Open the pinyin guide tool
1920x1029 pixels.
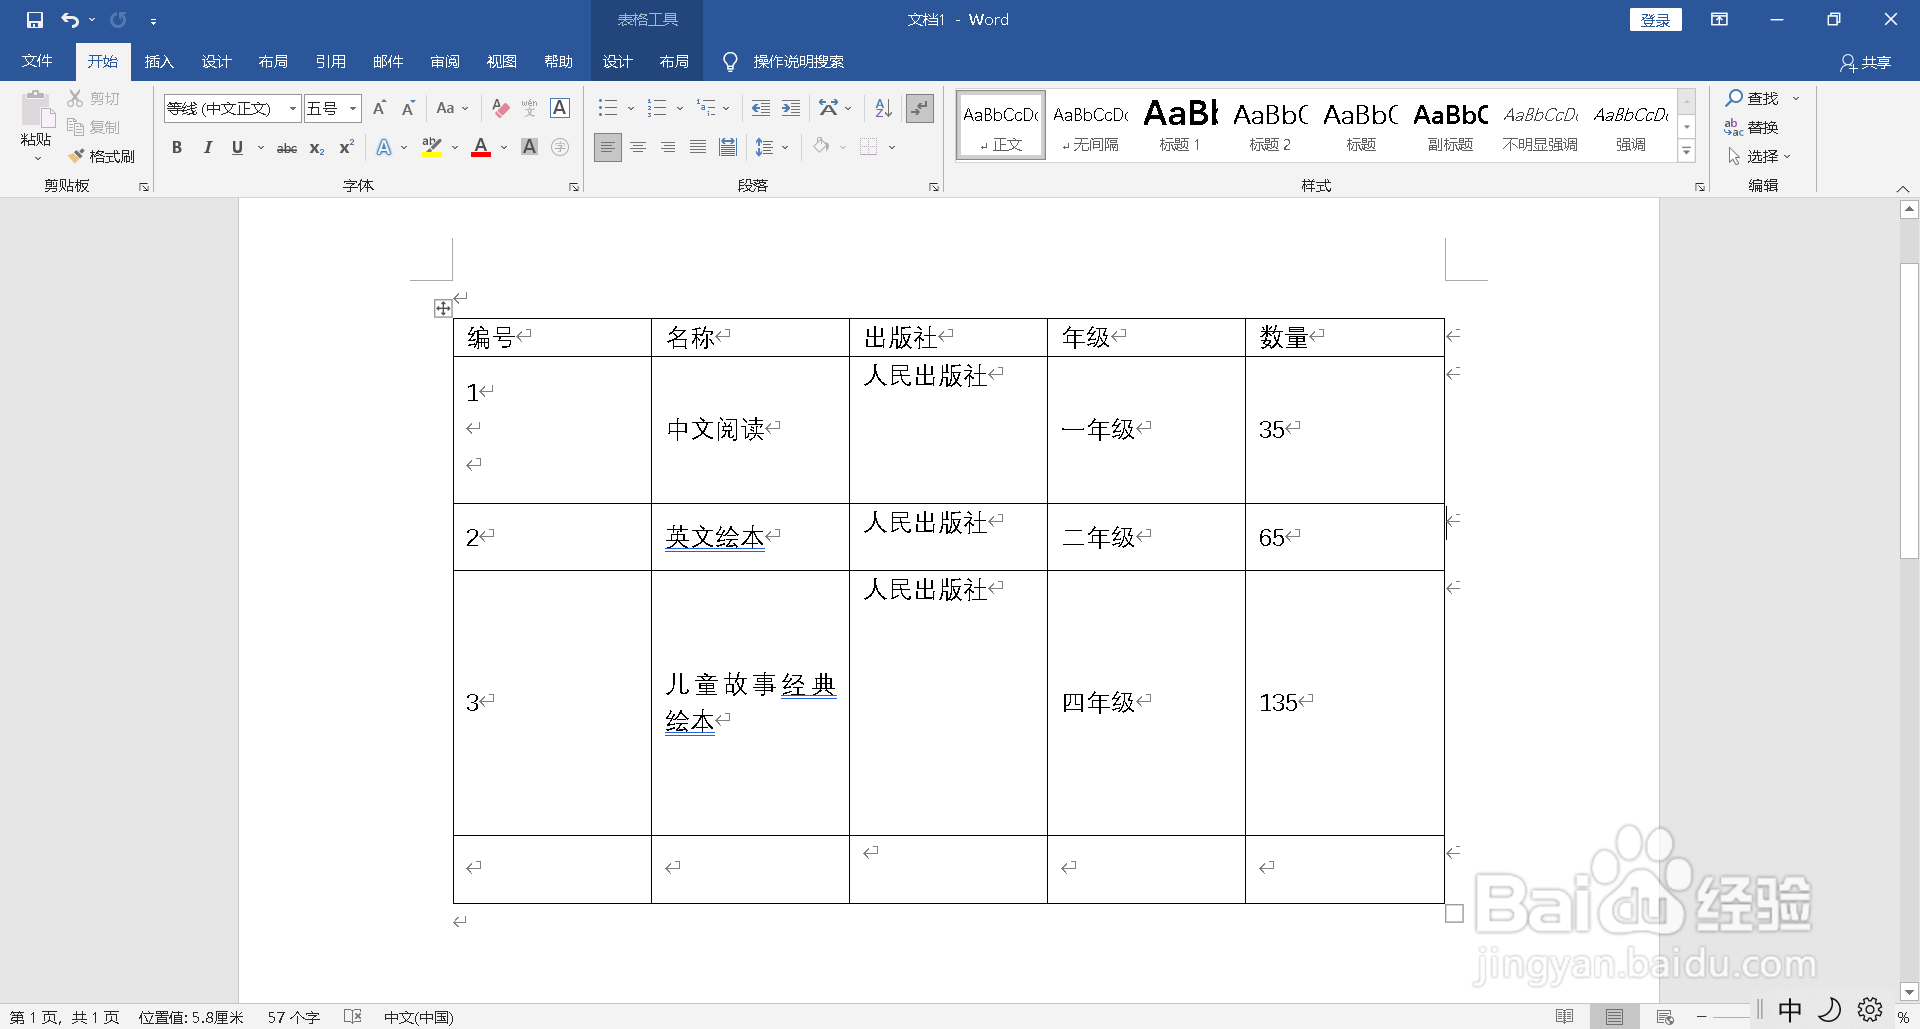click(x=529, y=108)
